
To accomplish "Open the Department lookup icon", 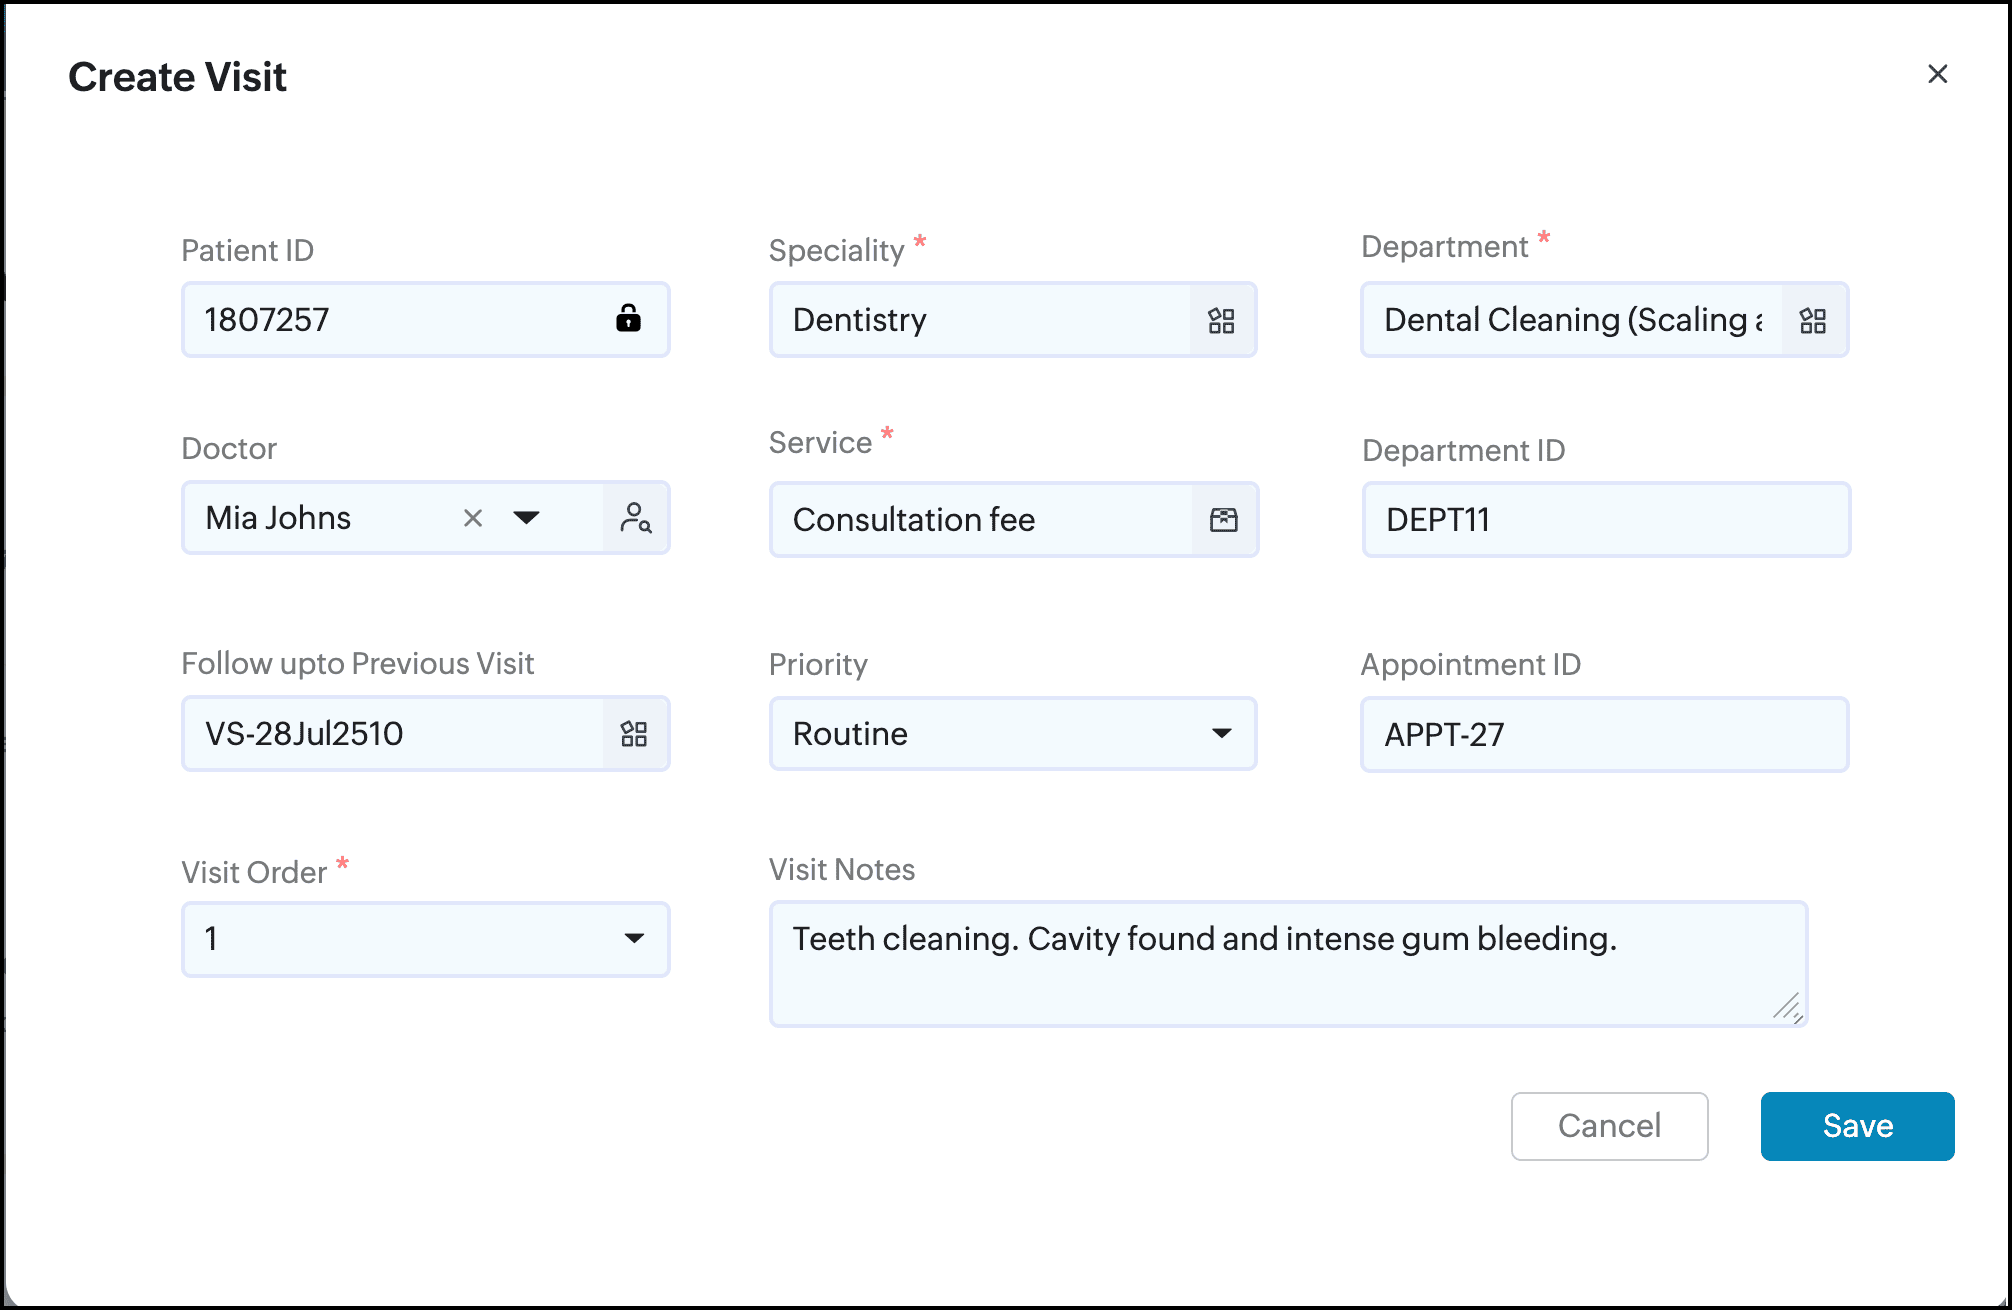I will pos(1813,321).
